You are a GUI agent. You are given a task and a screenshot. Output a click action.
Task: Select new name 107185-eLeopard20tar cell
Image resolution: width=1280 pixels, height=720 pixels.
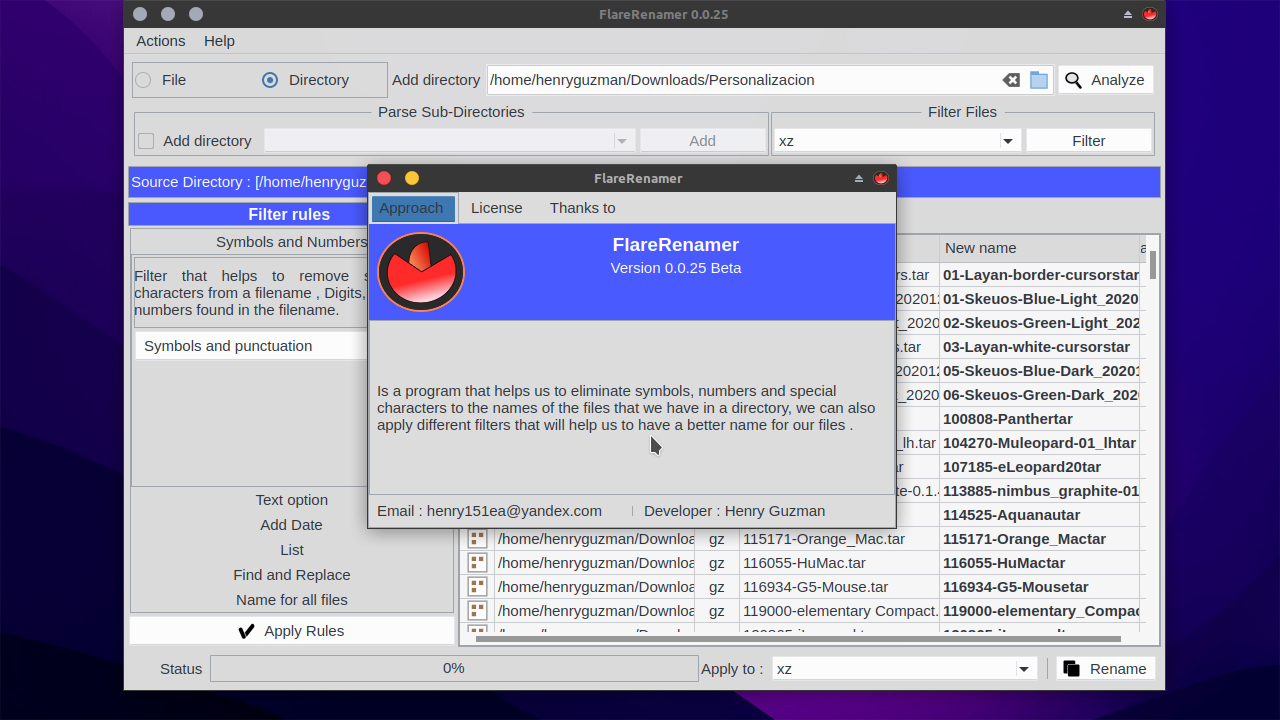[x=1040, y=467]
